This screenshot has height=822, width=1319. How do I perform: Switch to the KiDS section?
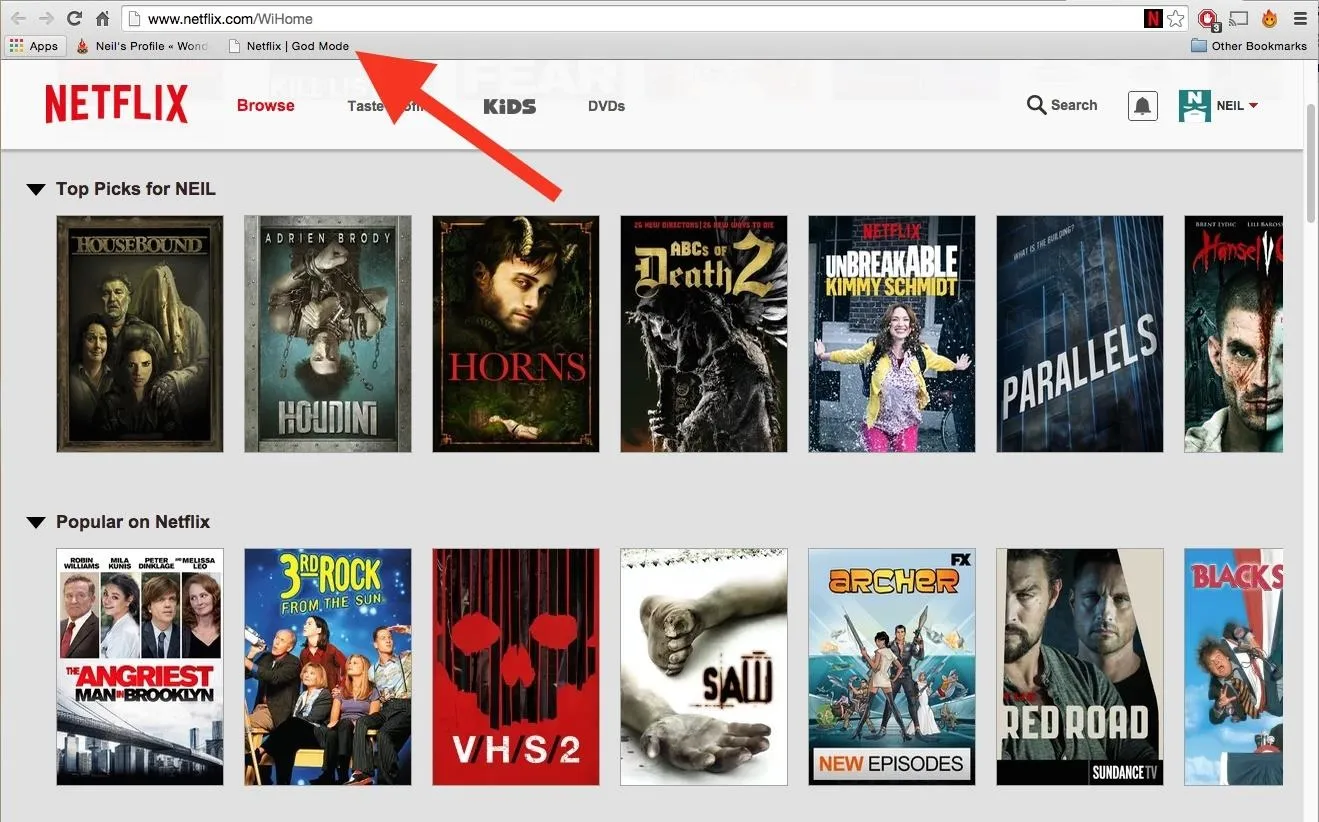(x=509, y=106)
